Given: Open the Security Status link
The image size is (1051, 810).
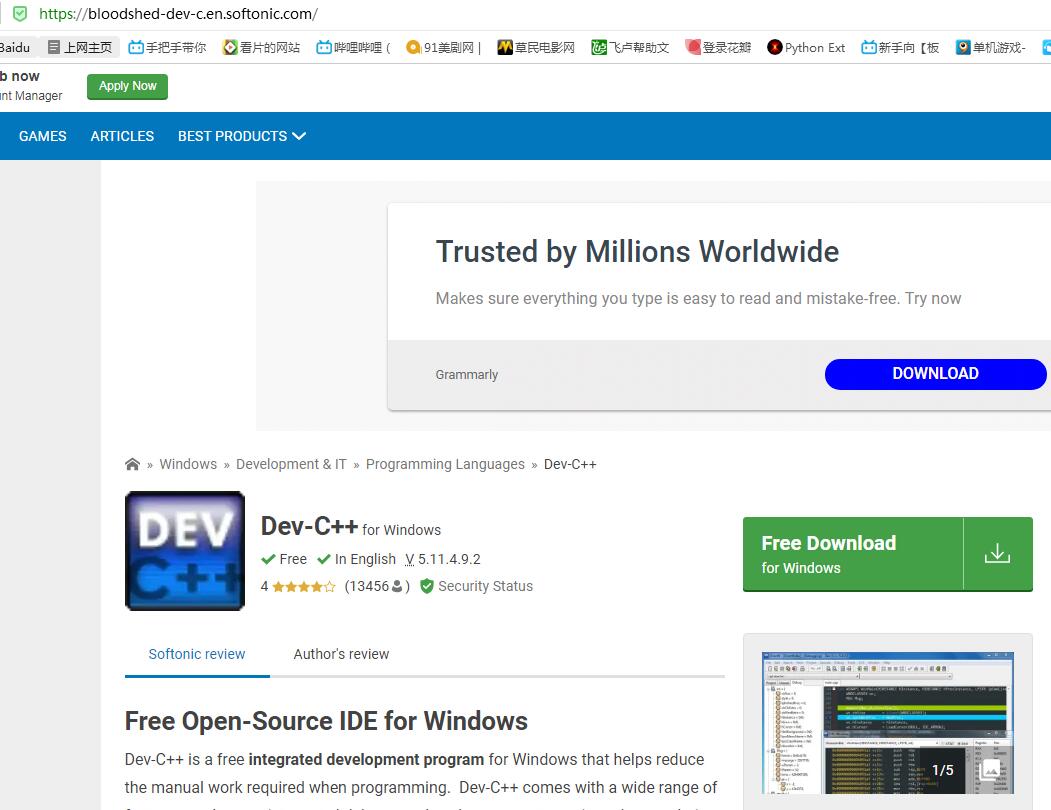Looking at the screenshot, I should [485, 586].
